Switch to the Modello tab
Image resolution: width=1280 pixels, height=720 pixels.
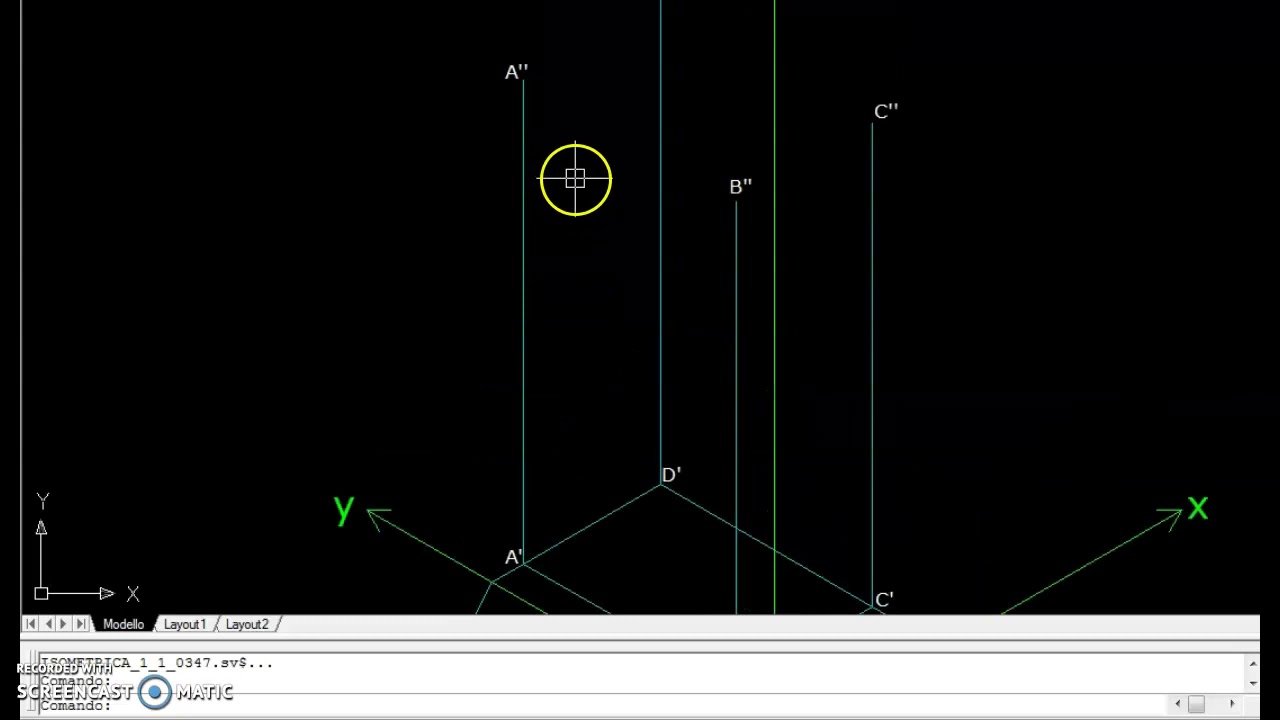pos(123,624)
